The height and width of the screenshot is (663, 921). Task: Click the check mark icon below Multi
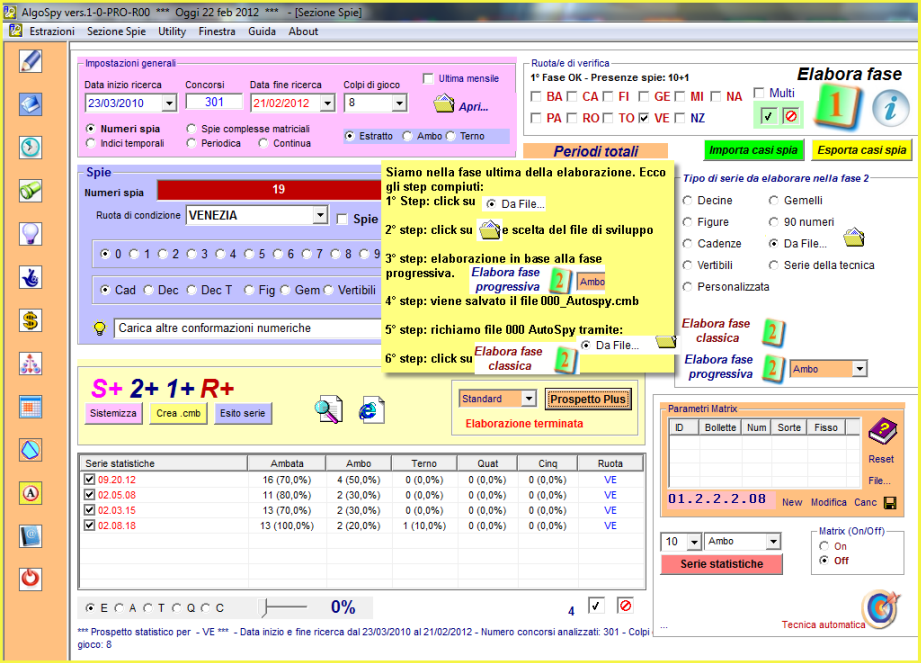tap(767, 116)
